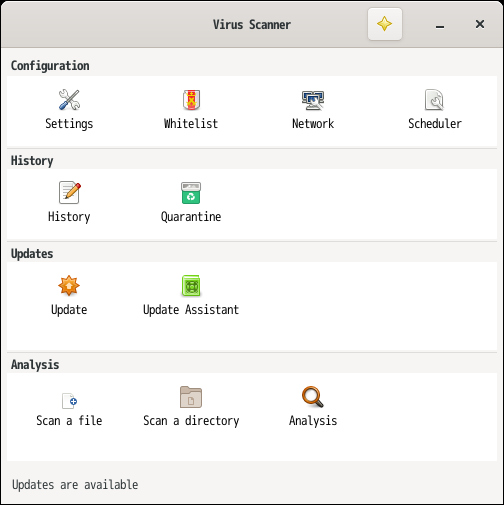This screenshot has height=505, width=504.
Task: Open the Quarantine recycle bin icon
Action: [x=191, y=193]
